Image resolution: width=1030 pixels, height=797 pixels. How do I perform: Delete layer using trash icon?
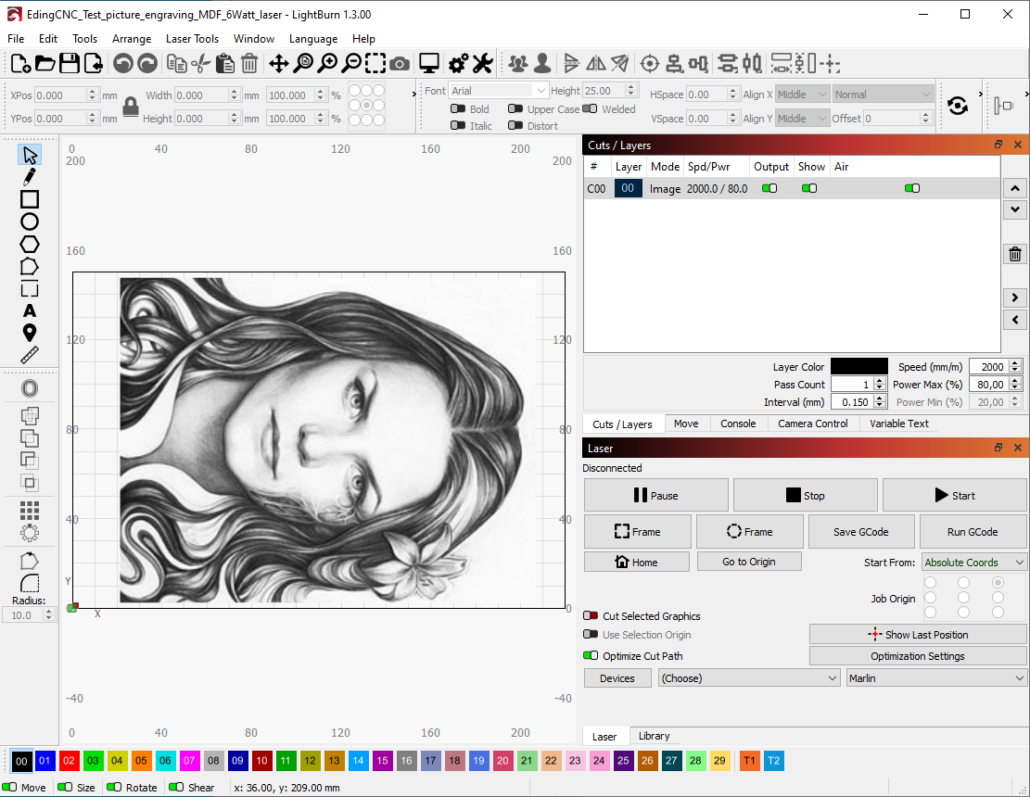coord(1014,254)
